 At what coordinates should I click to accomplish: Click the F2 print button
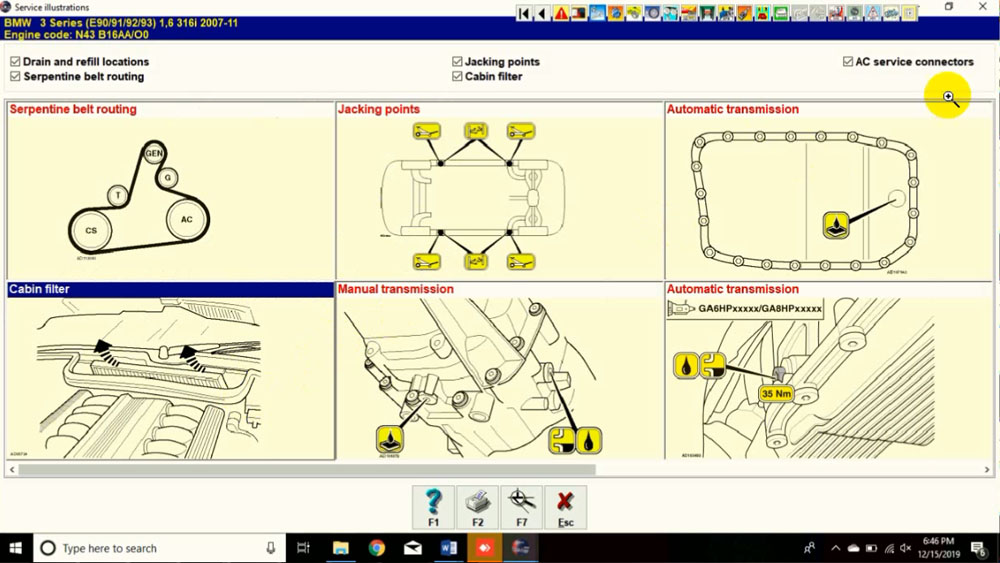click(x=478, y=508)
